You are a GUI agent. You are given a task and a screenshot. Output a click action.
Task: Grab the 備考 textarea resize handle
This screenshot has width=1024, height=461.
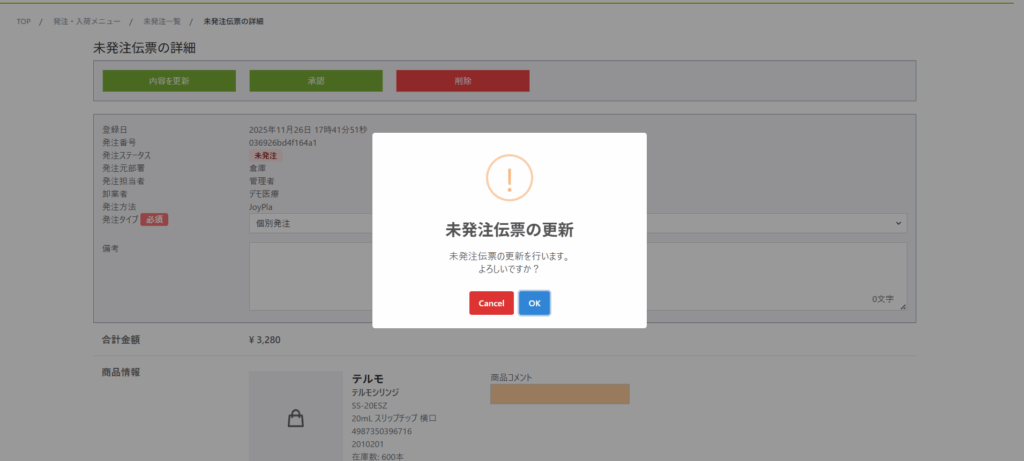[903, 306]
